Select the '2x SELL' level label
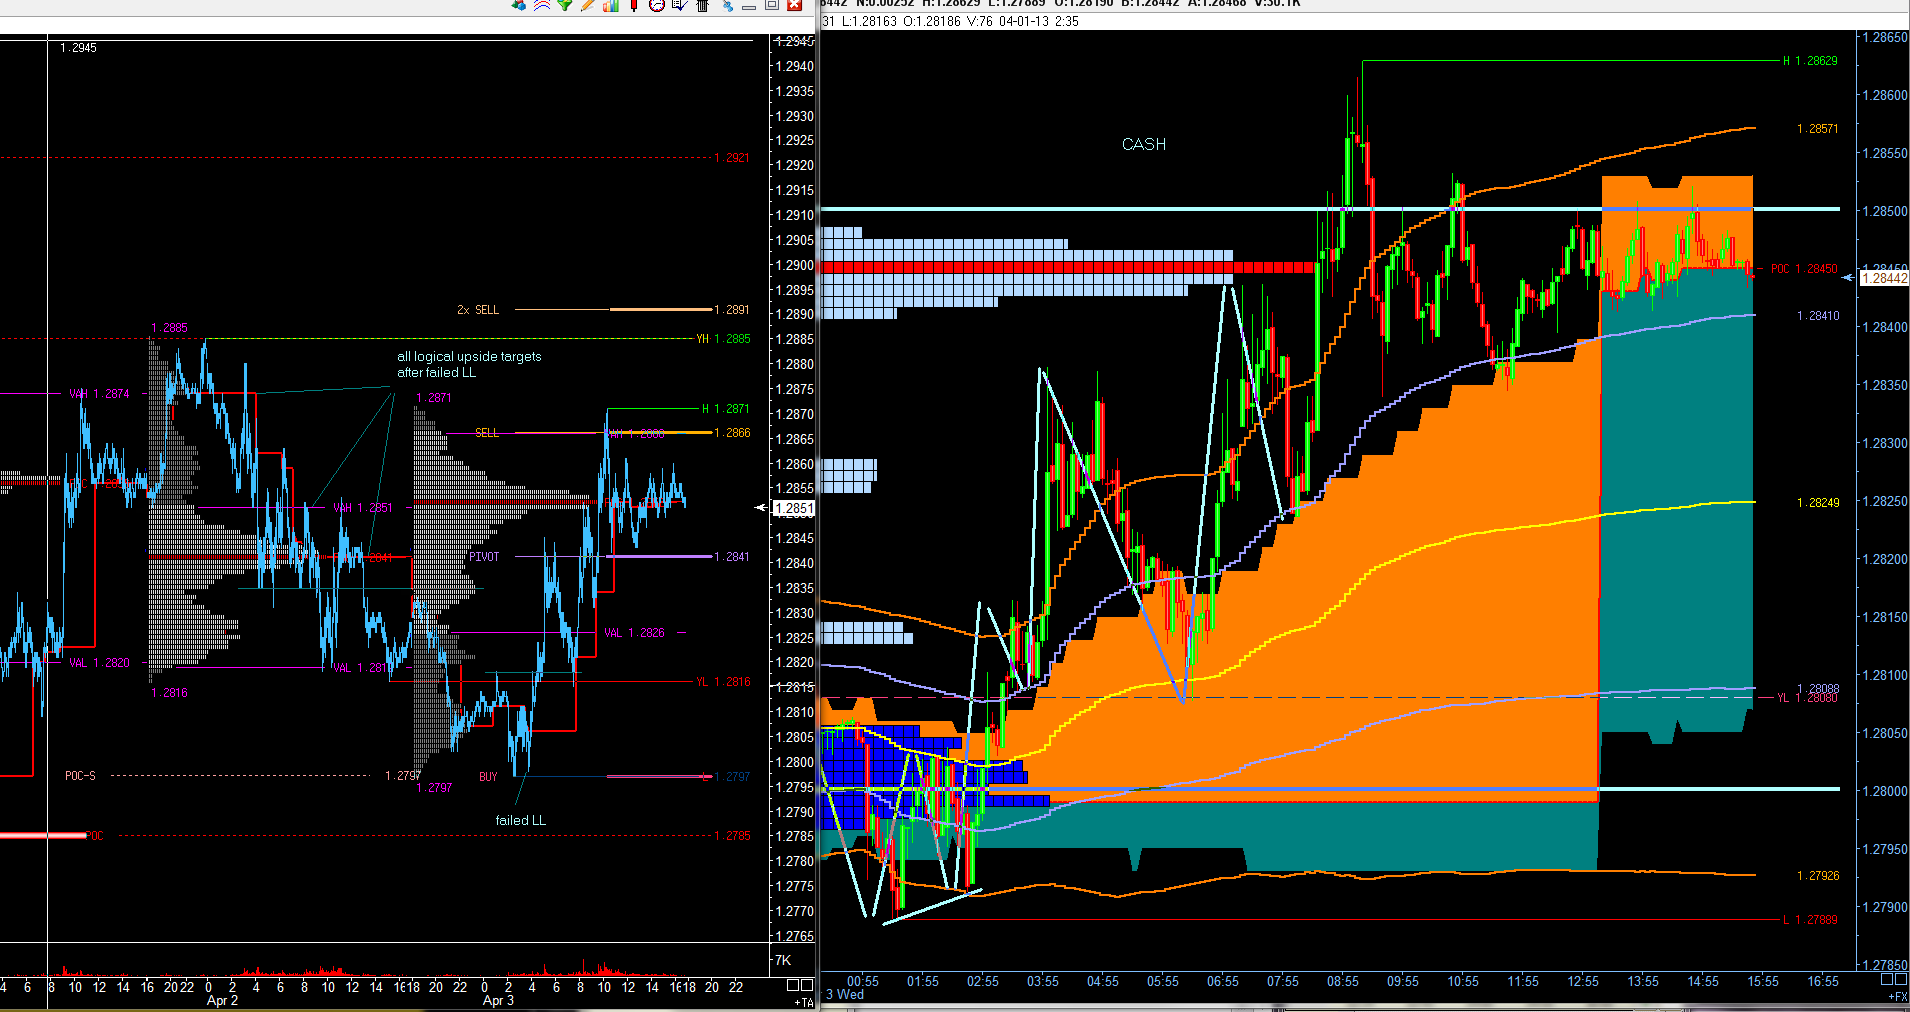1910x1012 pixels. coord(478,310)
